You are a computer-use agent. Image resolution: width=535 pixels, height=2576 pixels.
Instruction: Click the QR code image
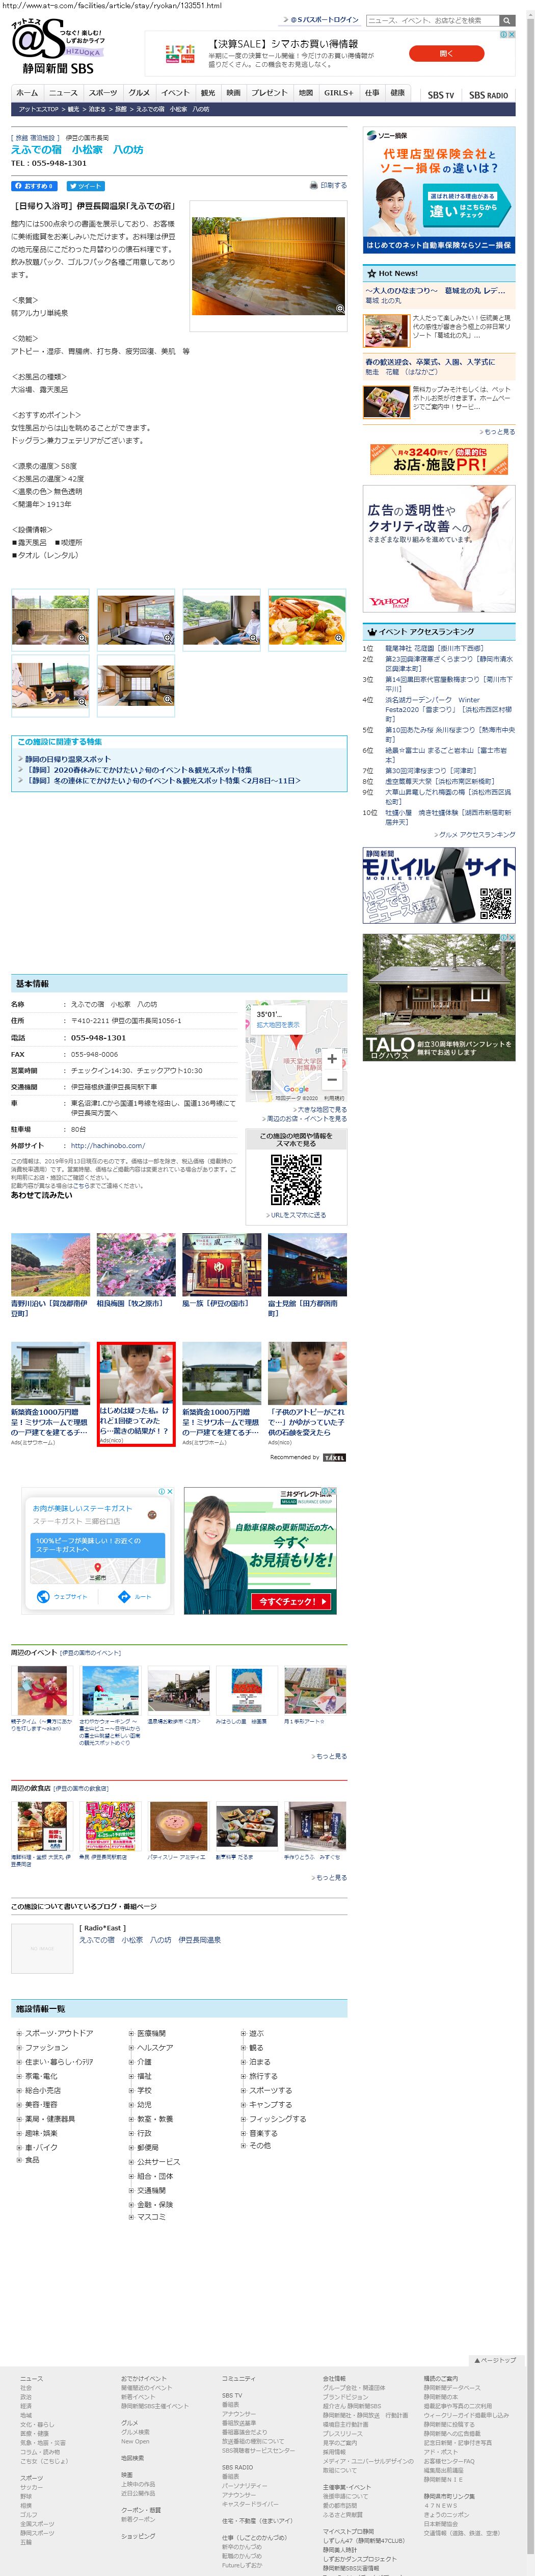coord(296,1180)
